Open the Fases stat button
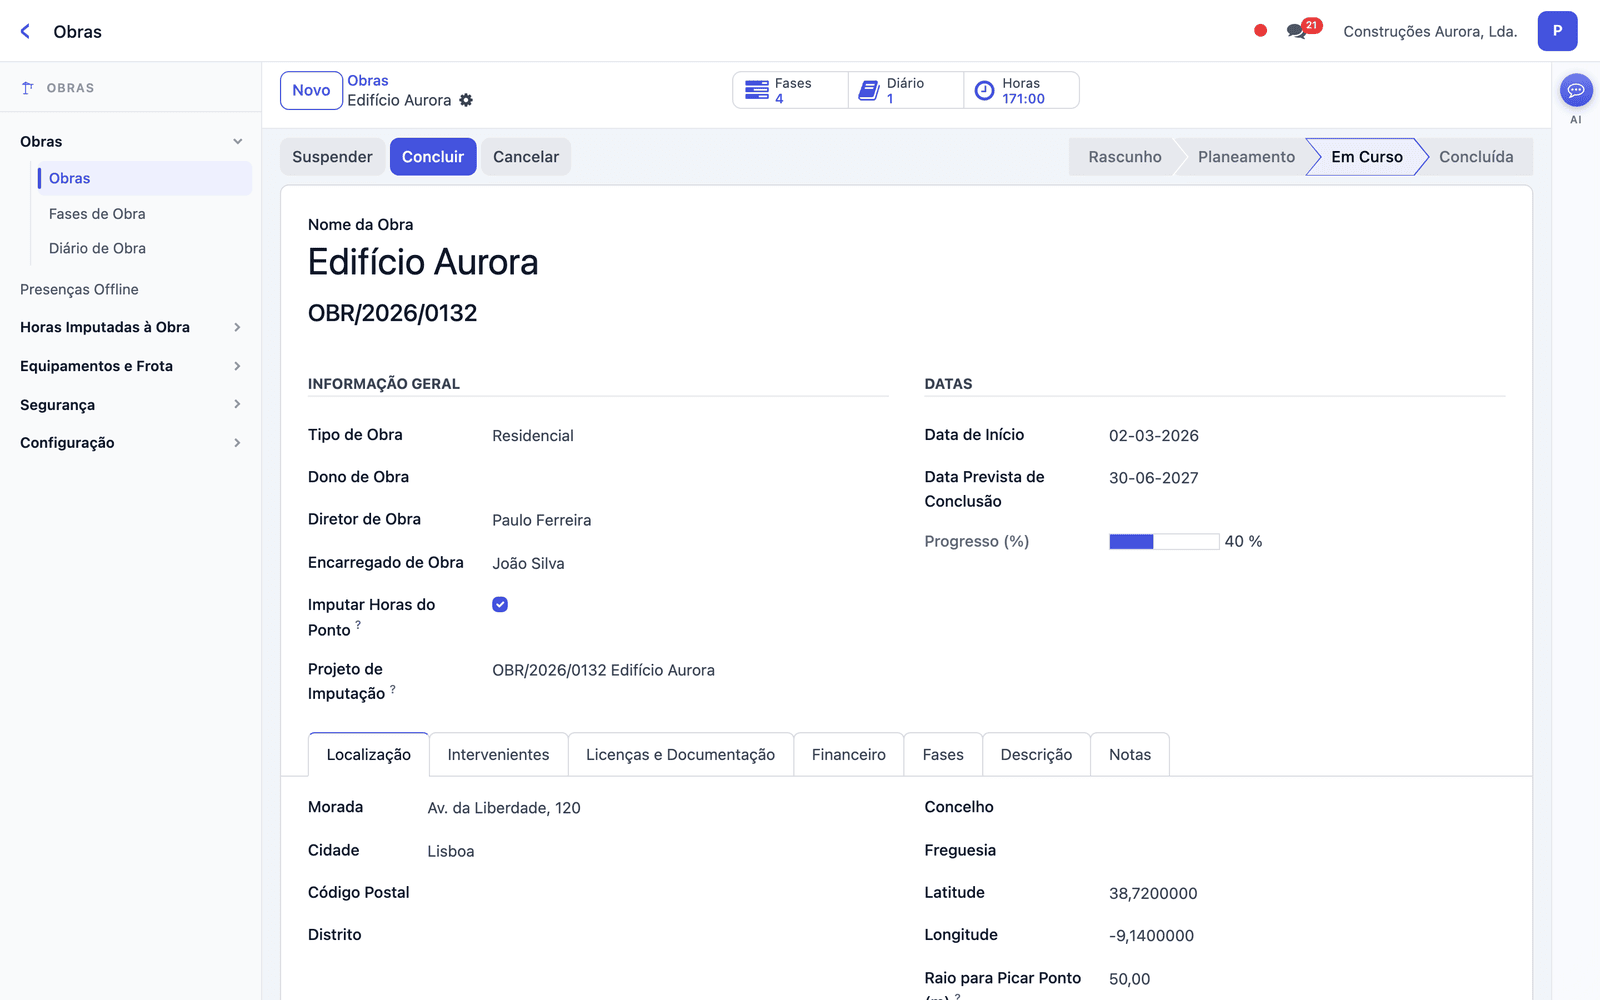The height and width of the screenshot is (1000, 1600). tap(791, 90)
